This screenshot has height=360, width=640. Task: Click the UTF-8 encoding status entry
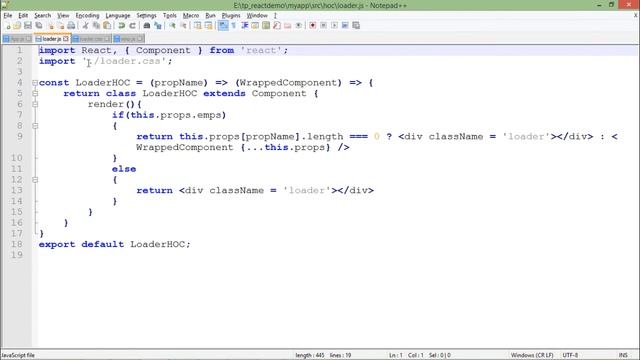click(570, 355)
